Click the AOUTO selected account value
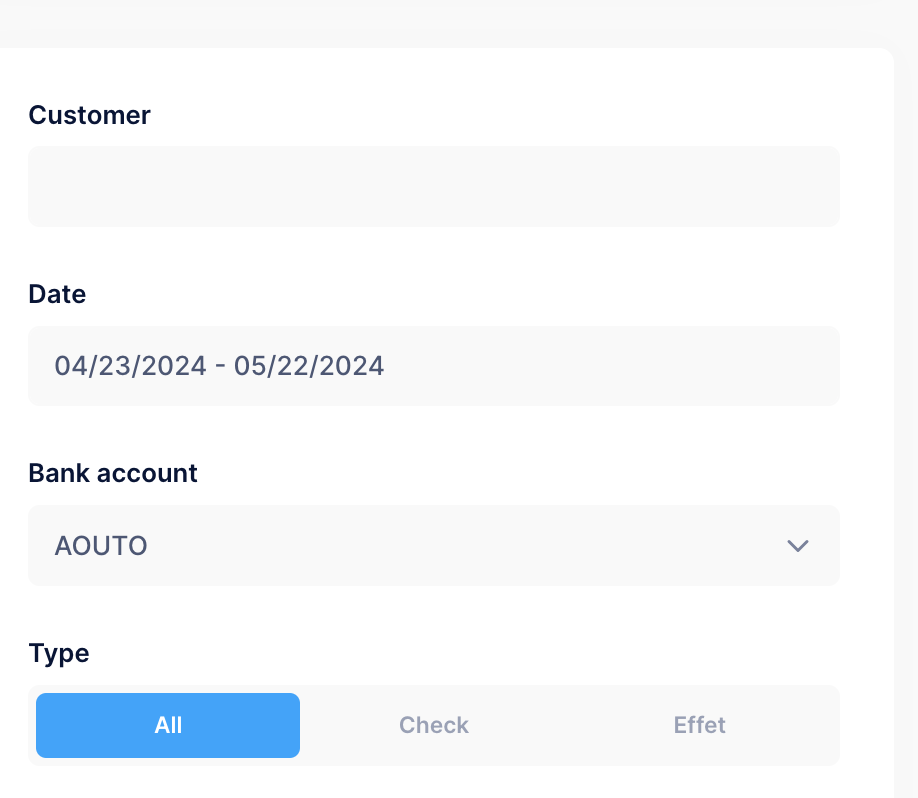The height and width of the screenshot is (798, 918). click(x=101, y=546)
